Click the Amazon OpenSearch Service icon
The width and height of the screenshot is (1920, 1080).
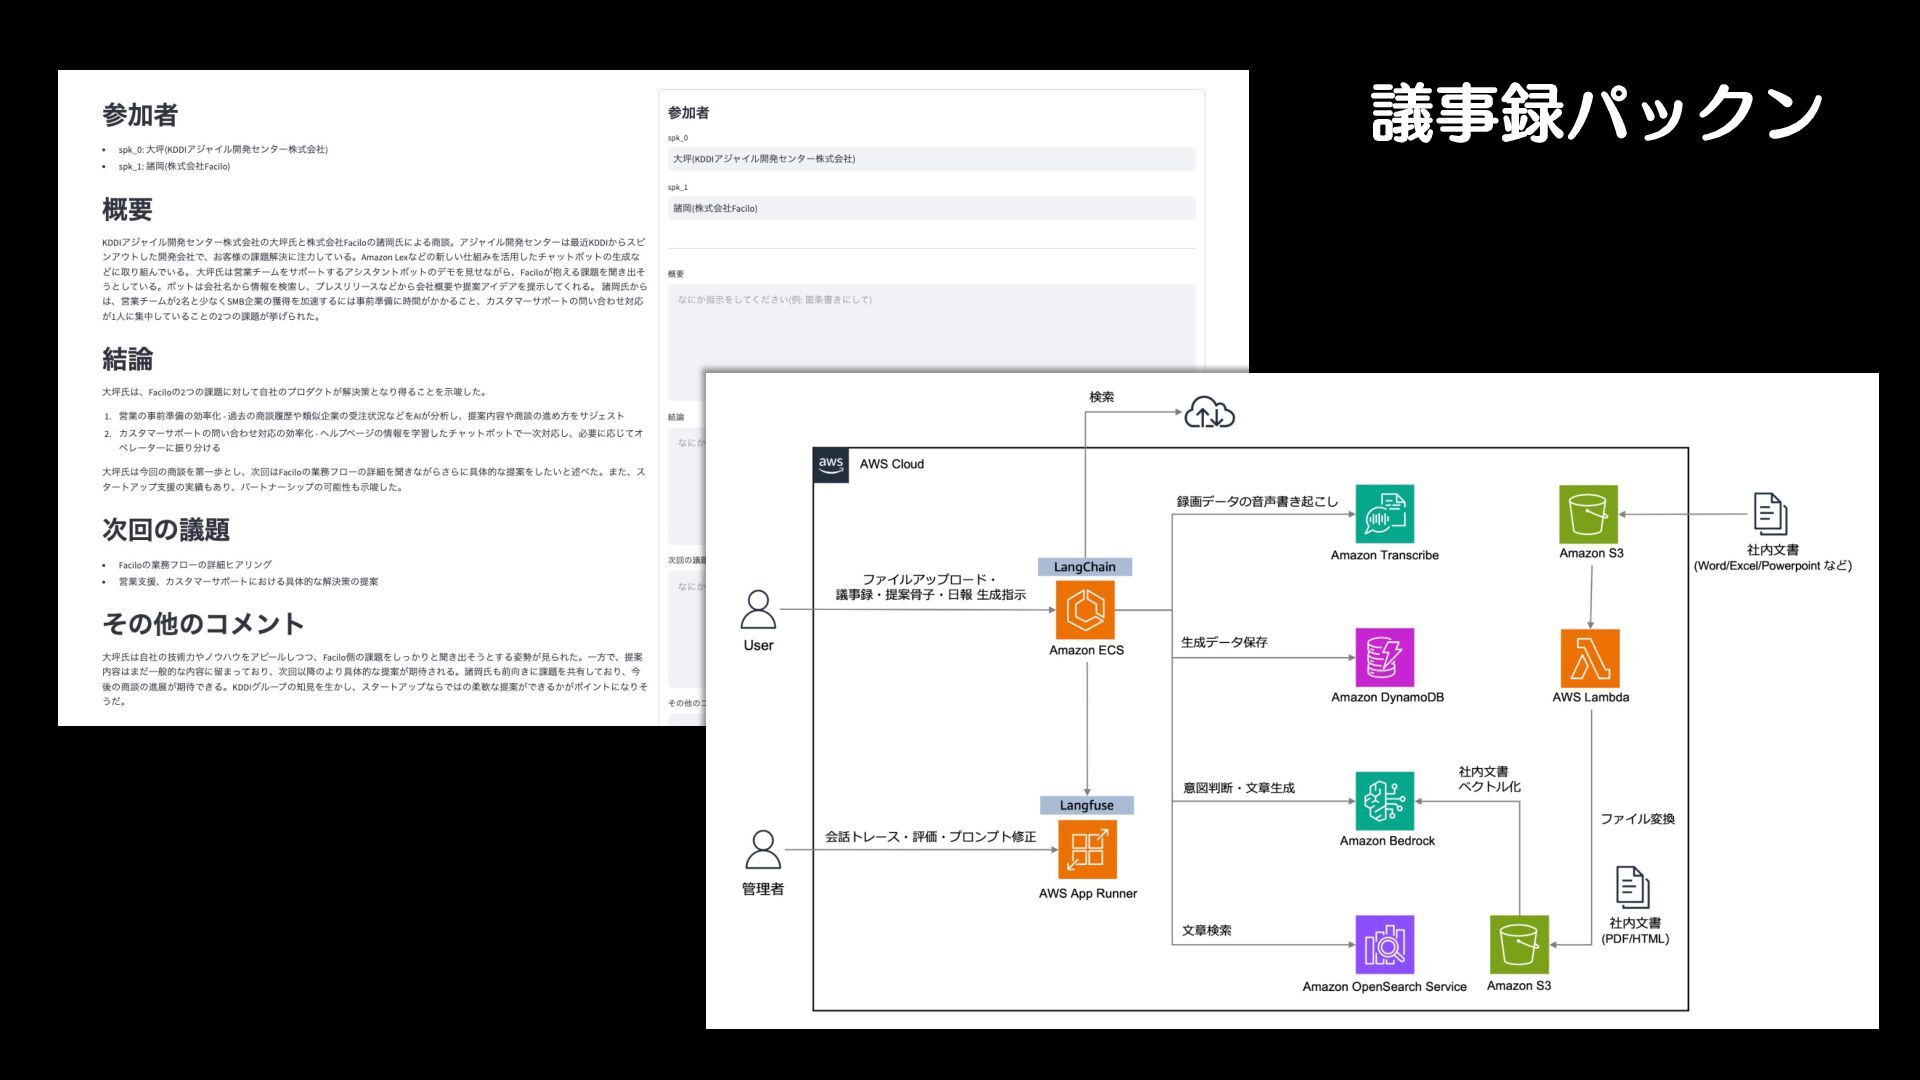point(1385,944)
